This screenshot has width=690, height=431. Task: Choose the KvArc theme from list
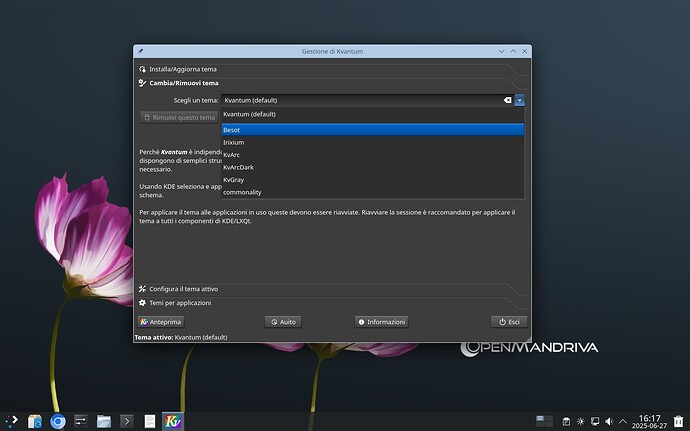[x=372, y=155]
